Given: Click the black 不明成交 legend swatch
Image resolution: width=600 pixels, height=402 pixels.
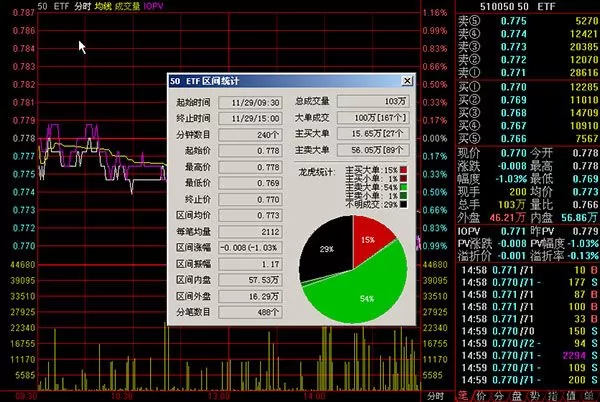Looking at the screenshot, I should pyautogui.click(x=403, y=205).
